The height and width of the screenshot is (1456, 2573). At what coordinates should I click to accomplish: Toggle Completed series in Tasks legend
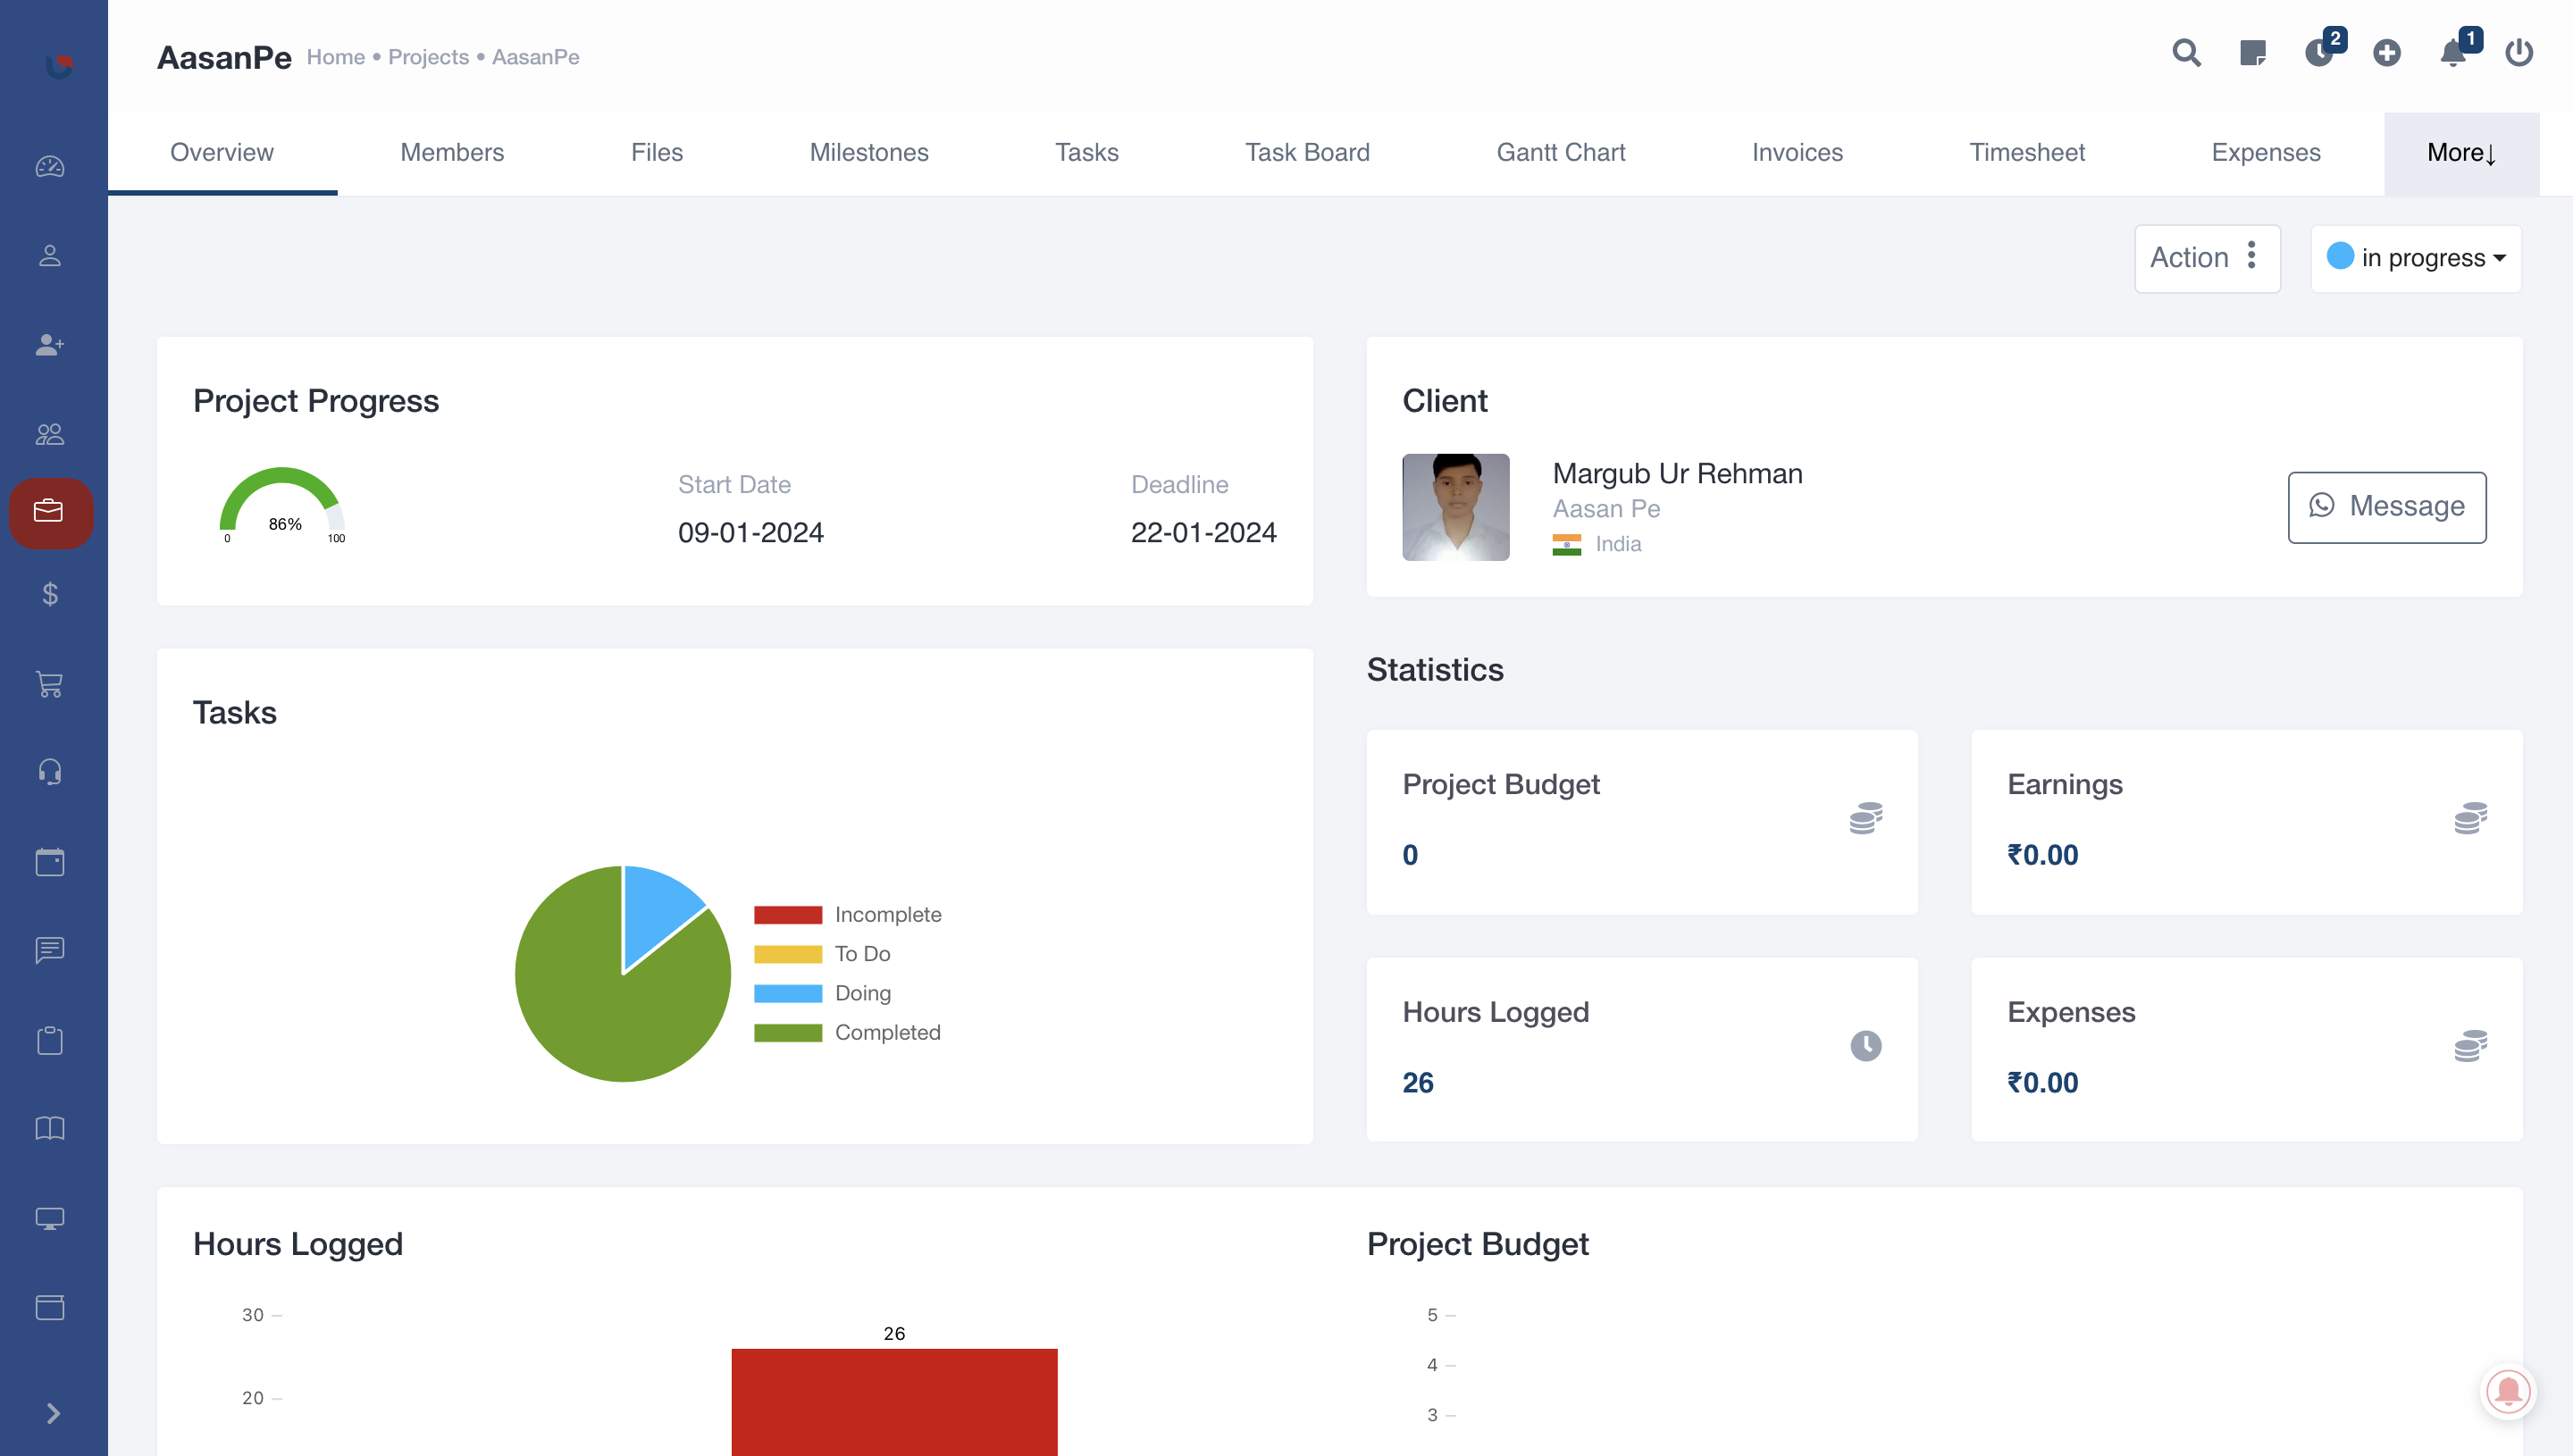pyautogui.click(x=887, y=1032)
